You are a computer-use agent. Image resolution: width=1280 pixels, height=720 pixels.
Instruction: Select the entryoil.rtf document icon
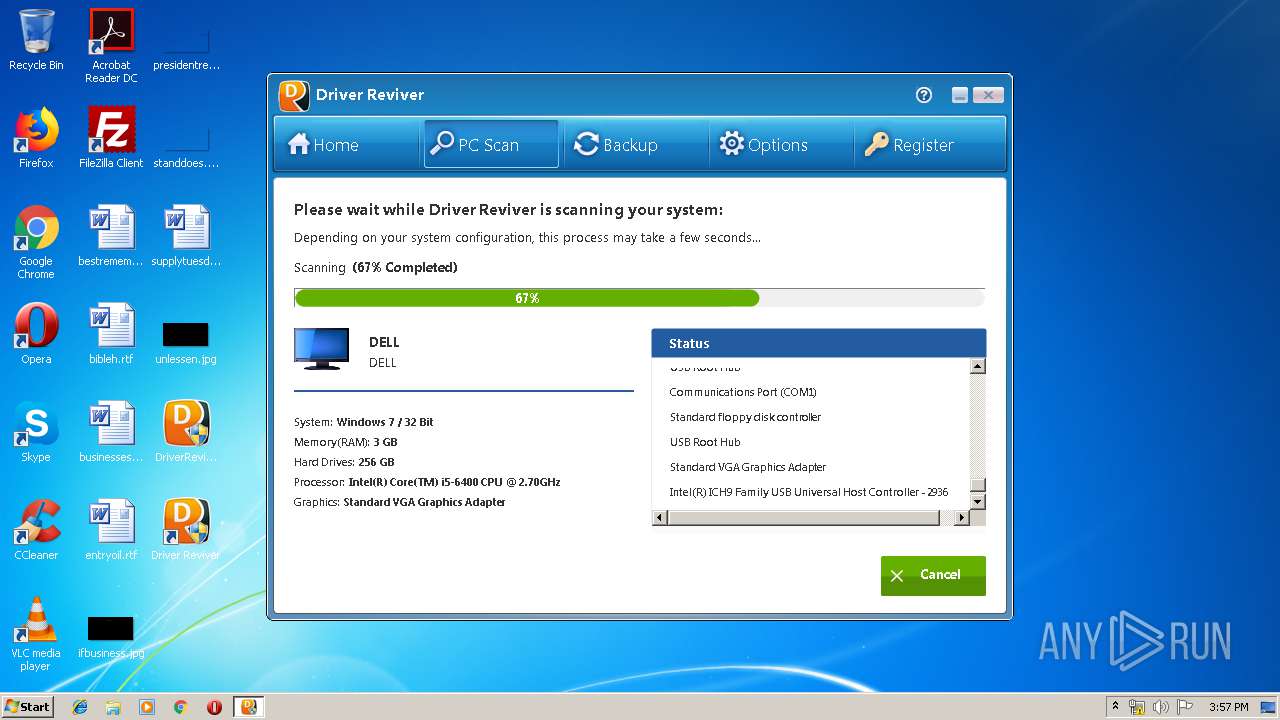111,530
